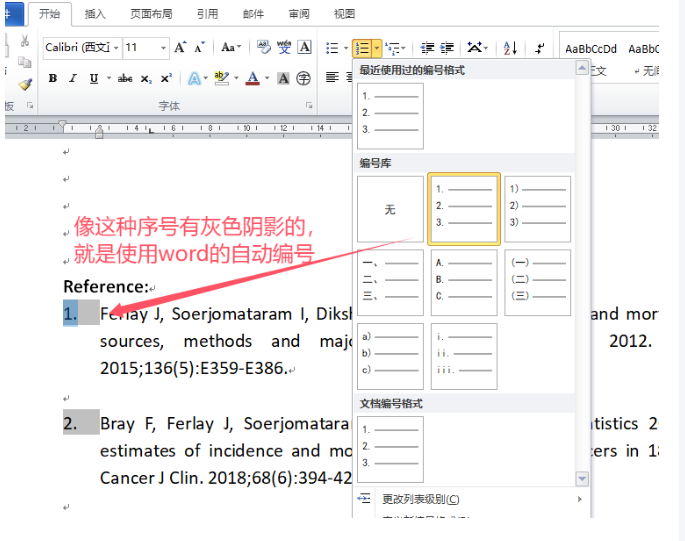Open the Enclose Characters tool
This screenshot has height=541, width=685.
[303, 79]
